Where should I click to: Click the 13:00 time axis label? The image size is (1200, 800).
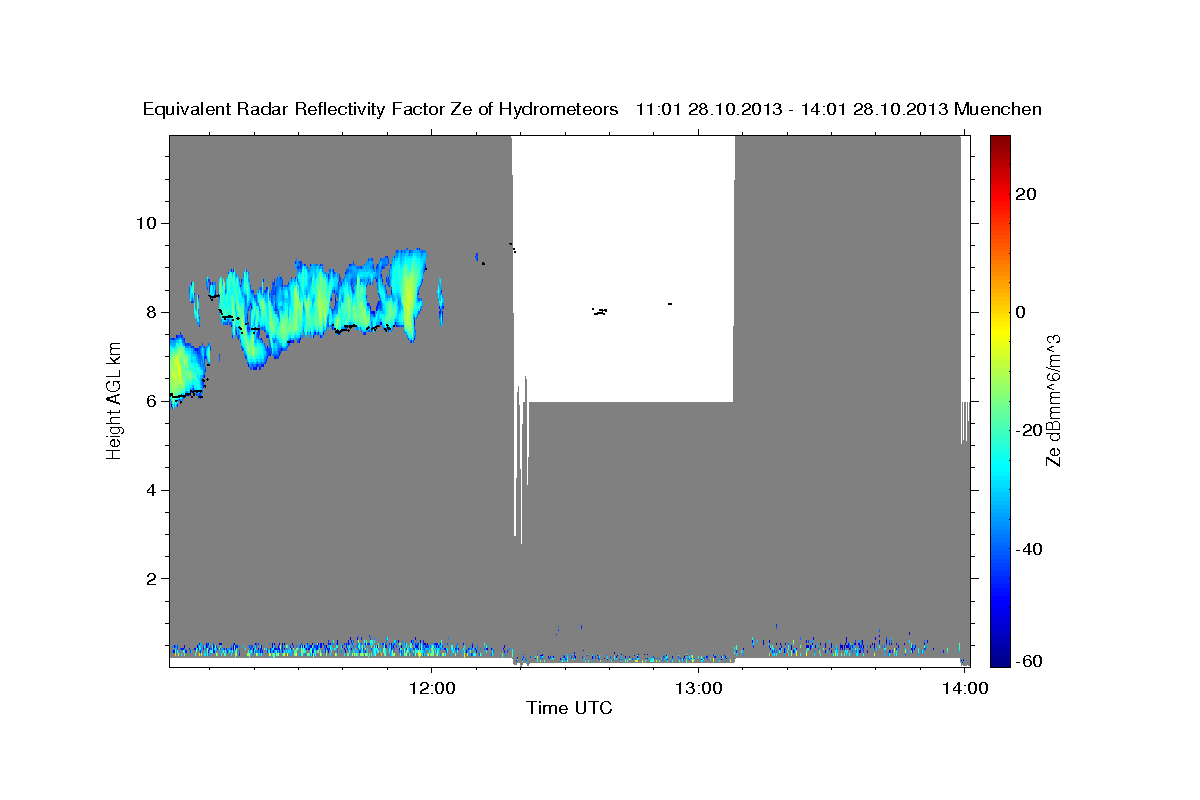tap(697, 688)
